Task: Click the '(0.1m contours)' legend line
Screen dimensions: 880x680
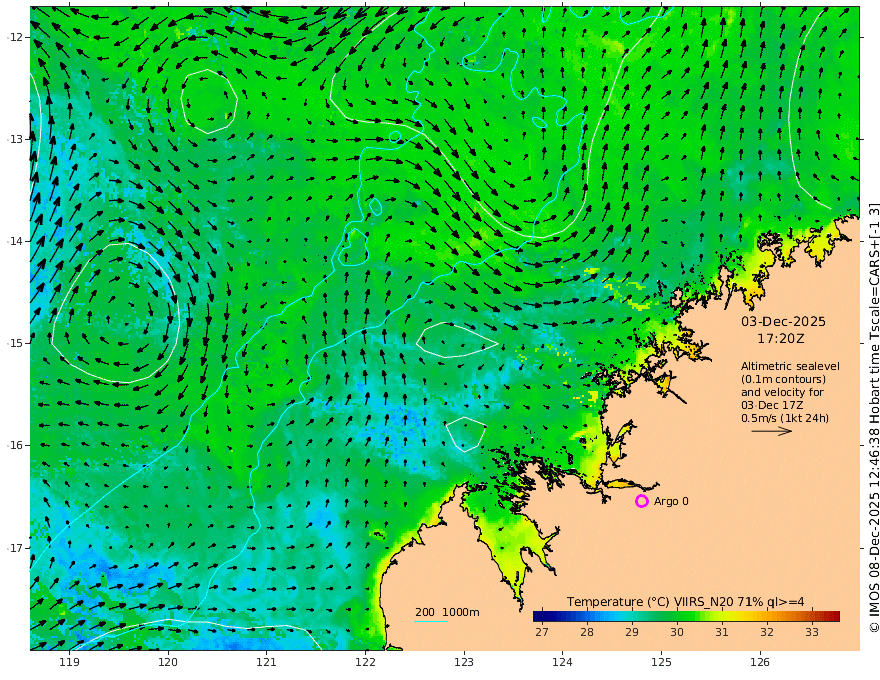Action: (783, 379)
